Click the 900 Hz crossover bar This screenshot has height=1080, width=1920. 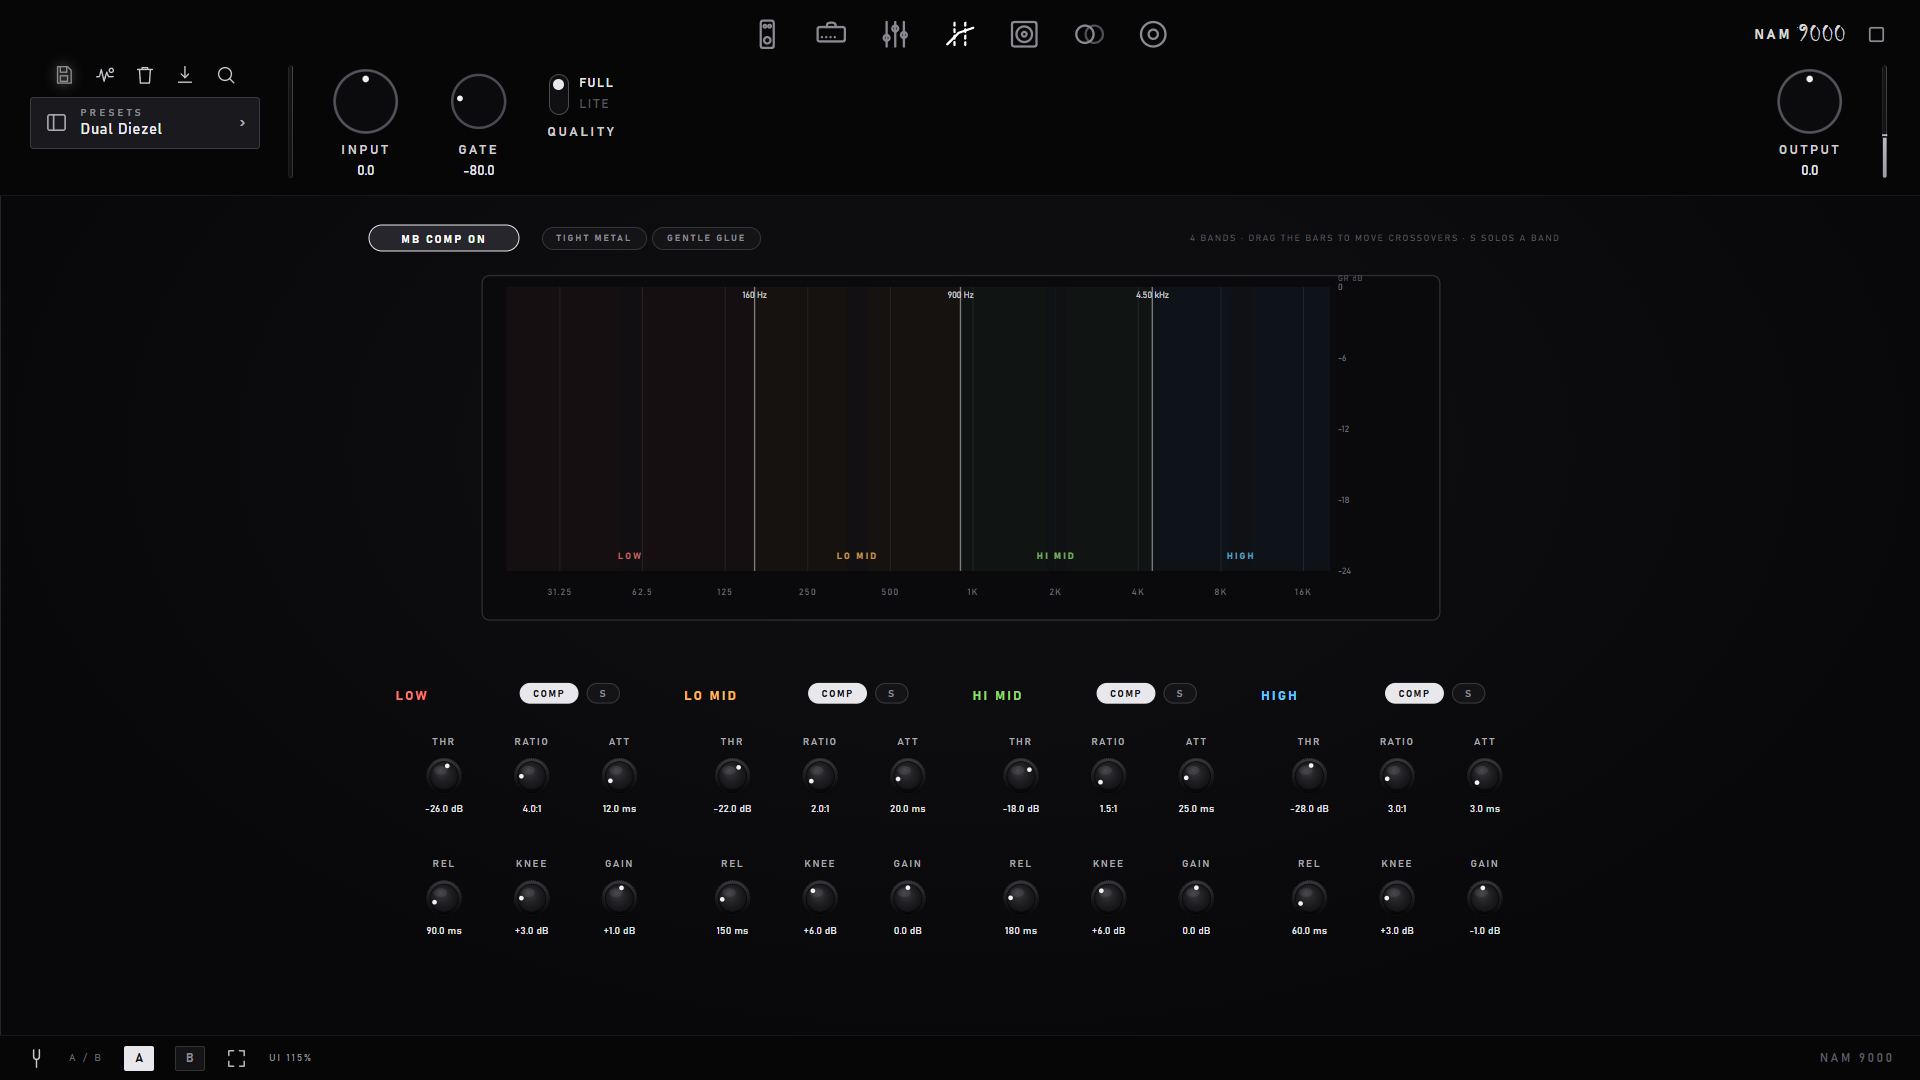(961, 430)
